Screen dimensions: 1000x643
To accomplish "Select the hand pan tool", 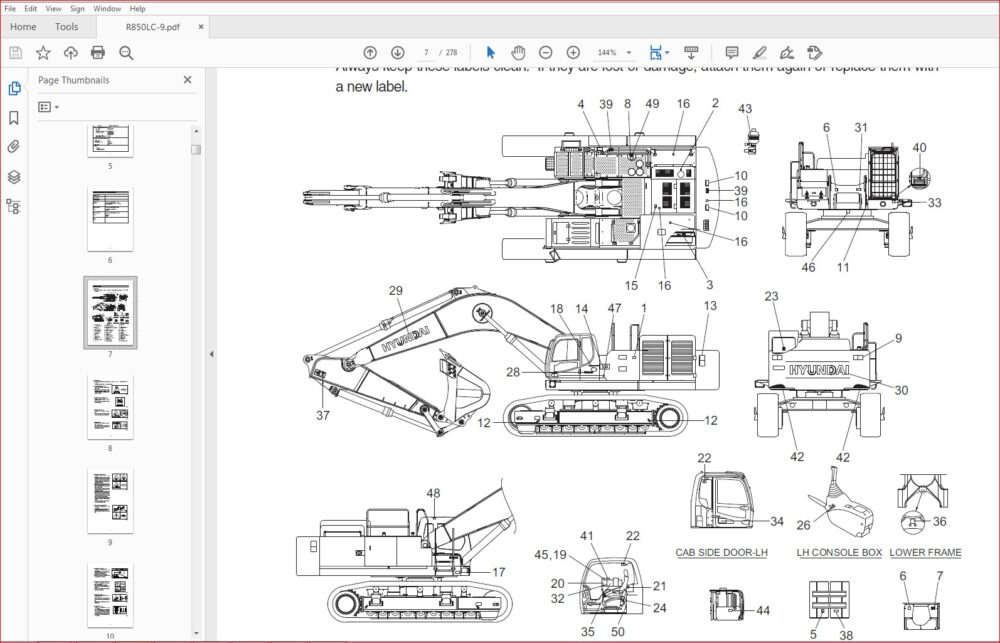I will tap(518, 52).
